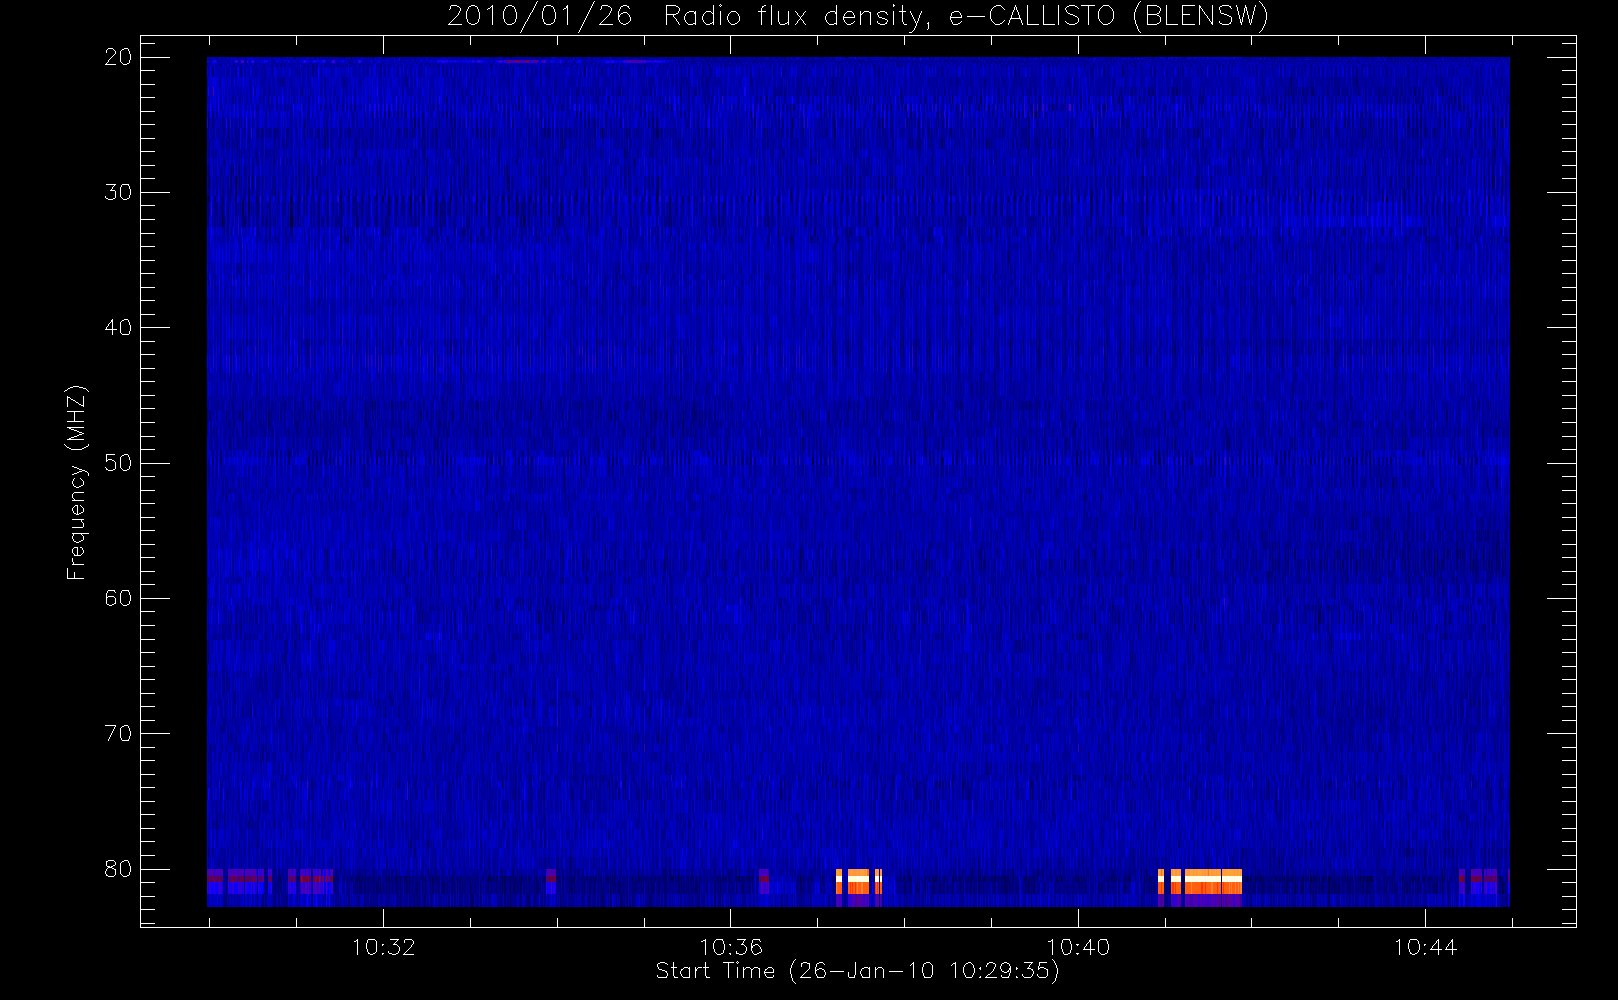Click the 10:44 time tick label
This screenshot has width=1618, height=1000.
tap(1425, 947)
